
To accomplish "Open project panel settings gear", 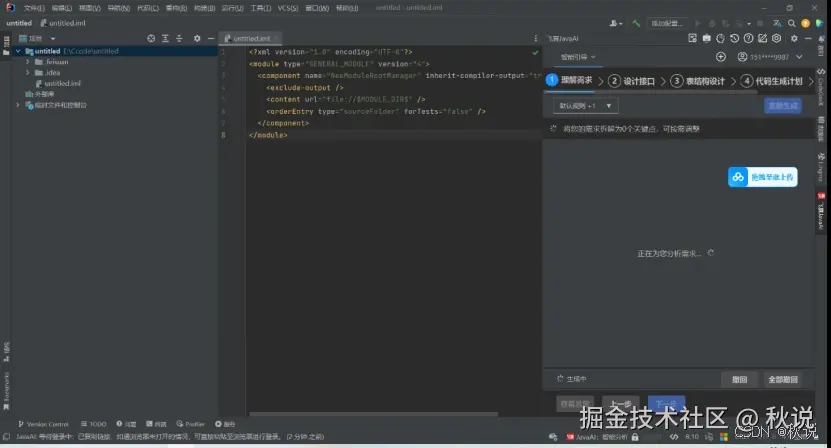I will pyautogui.click(x=197, y=38).
